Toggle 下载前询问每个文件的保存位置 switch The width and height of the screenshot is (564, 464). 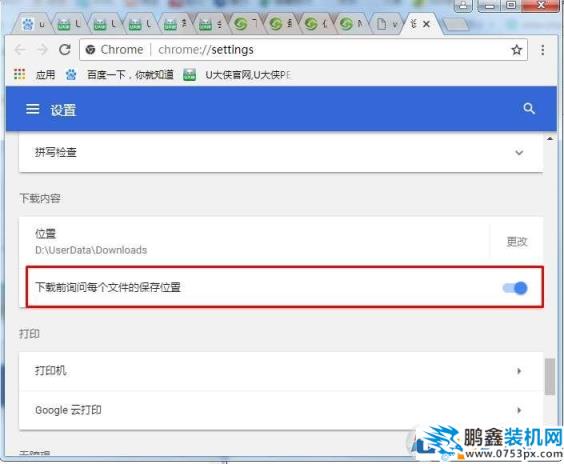click(x=515, y=288)
